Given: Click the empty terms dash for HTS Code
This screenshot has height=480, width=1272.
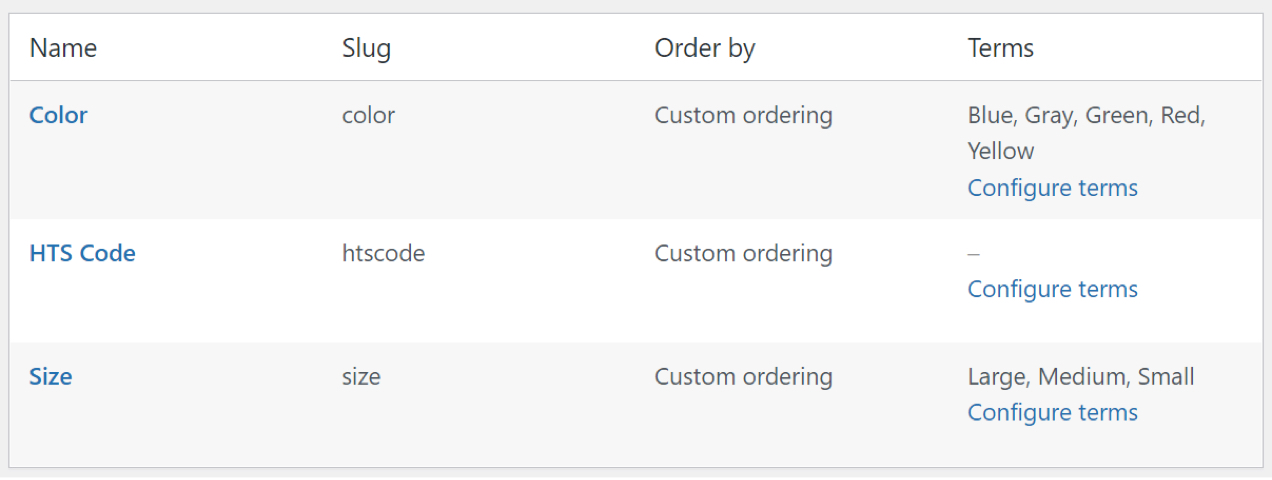Looking at the screenshot, I should (973, 254).
